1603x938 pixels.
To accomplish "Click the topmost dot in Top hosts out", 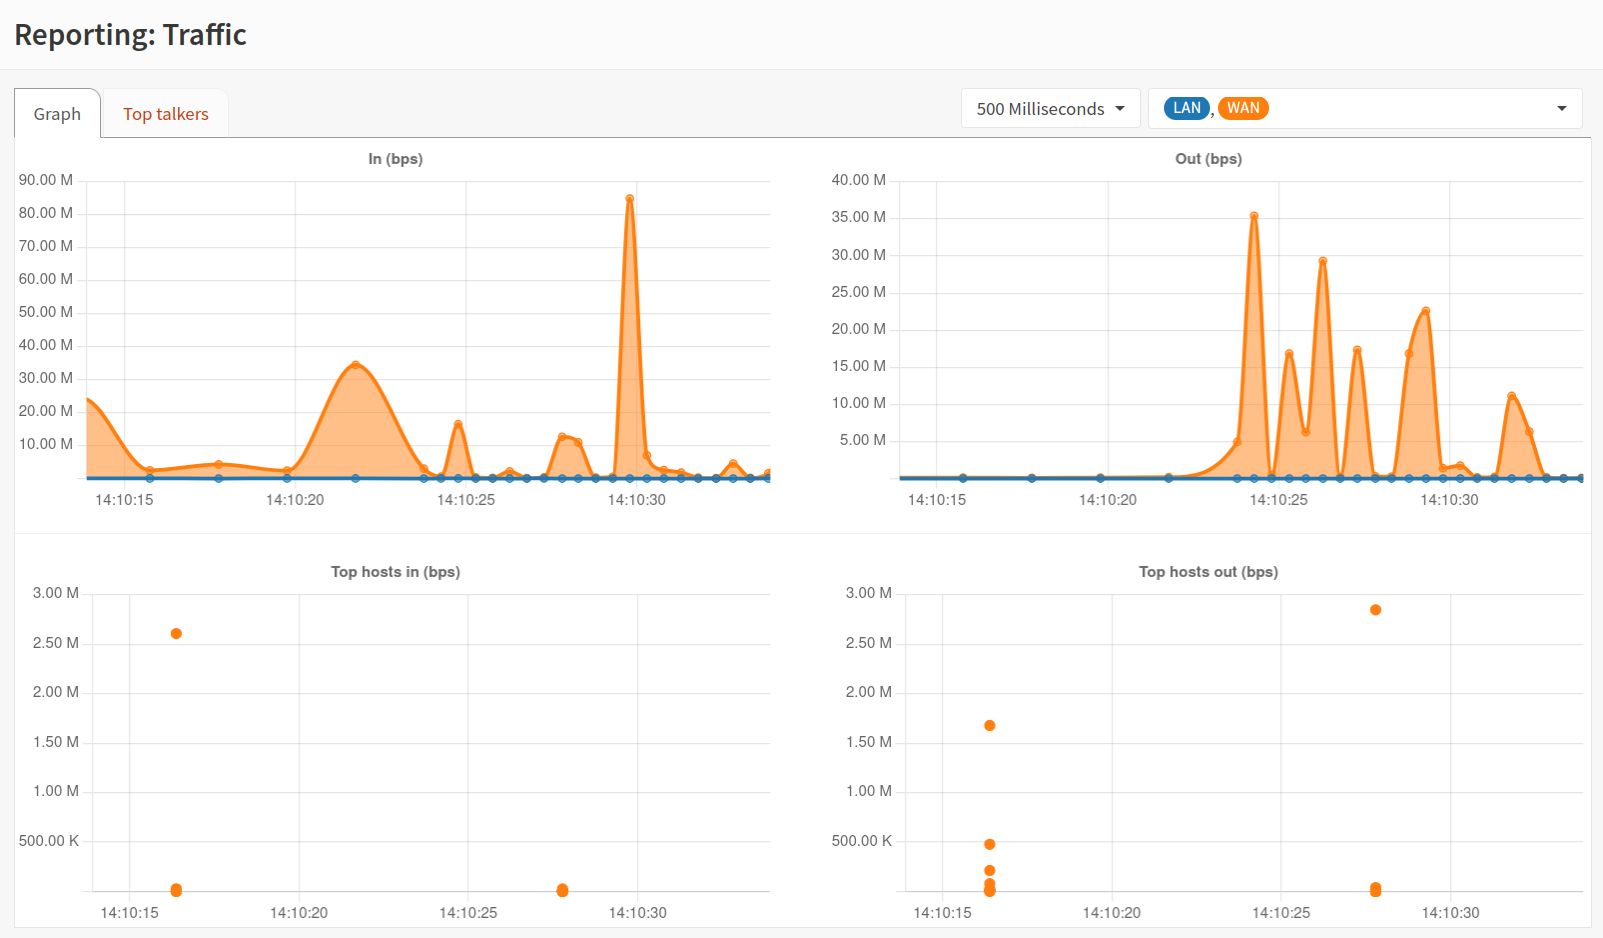I will 1376,610.
